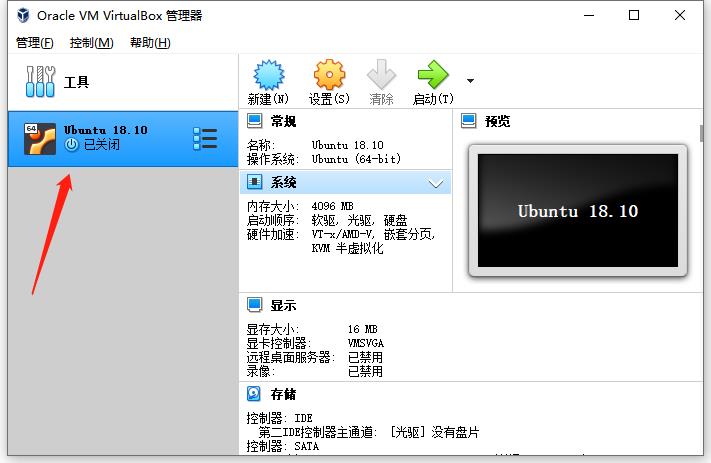Open the 控制(M) menu
The image size is (711, 463).
[91, 43]
